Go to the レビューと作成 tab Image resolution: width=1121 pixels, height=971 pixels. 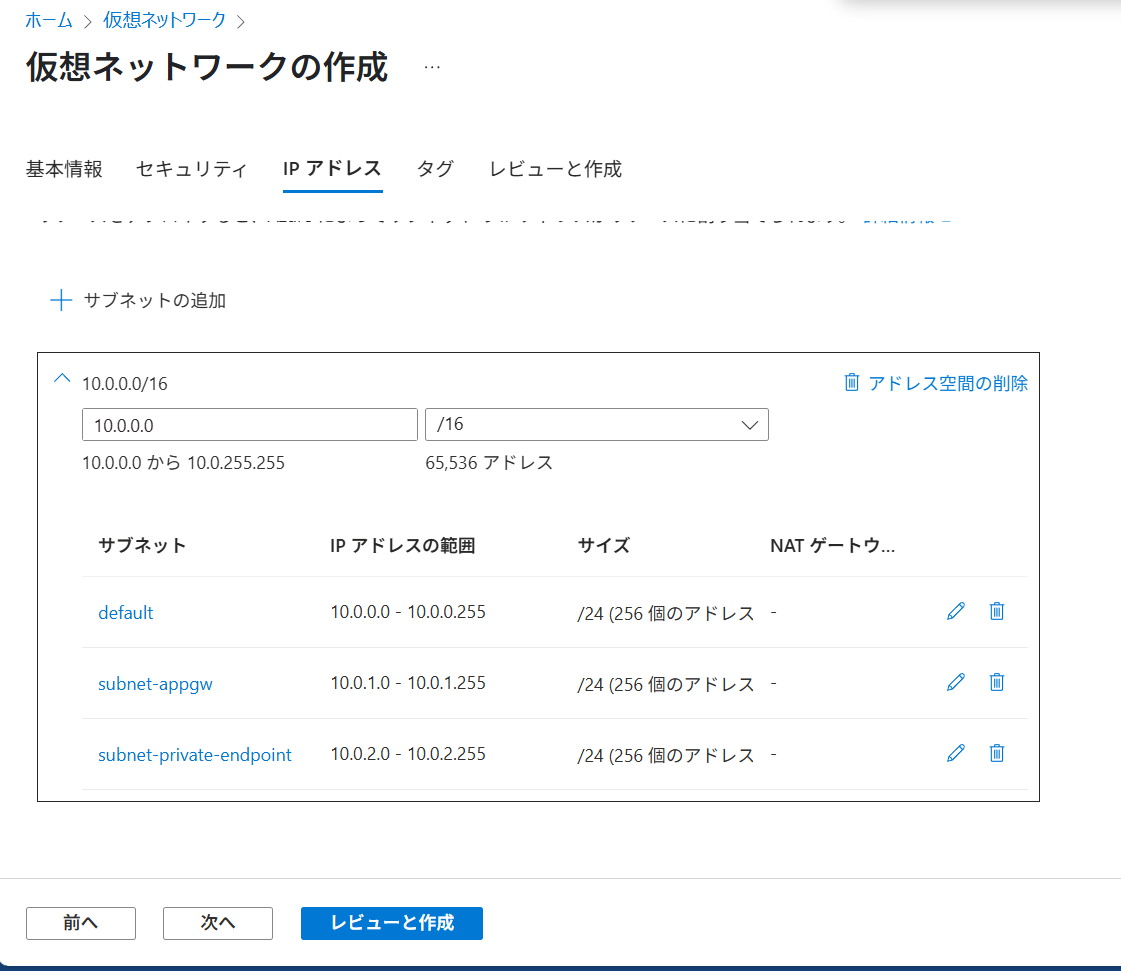pos(555,169)
